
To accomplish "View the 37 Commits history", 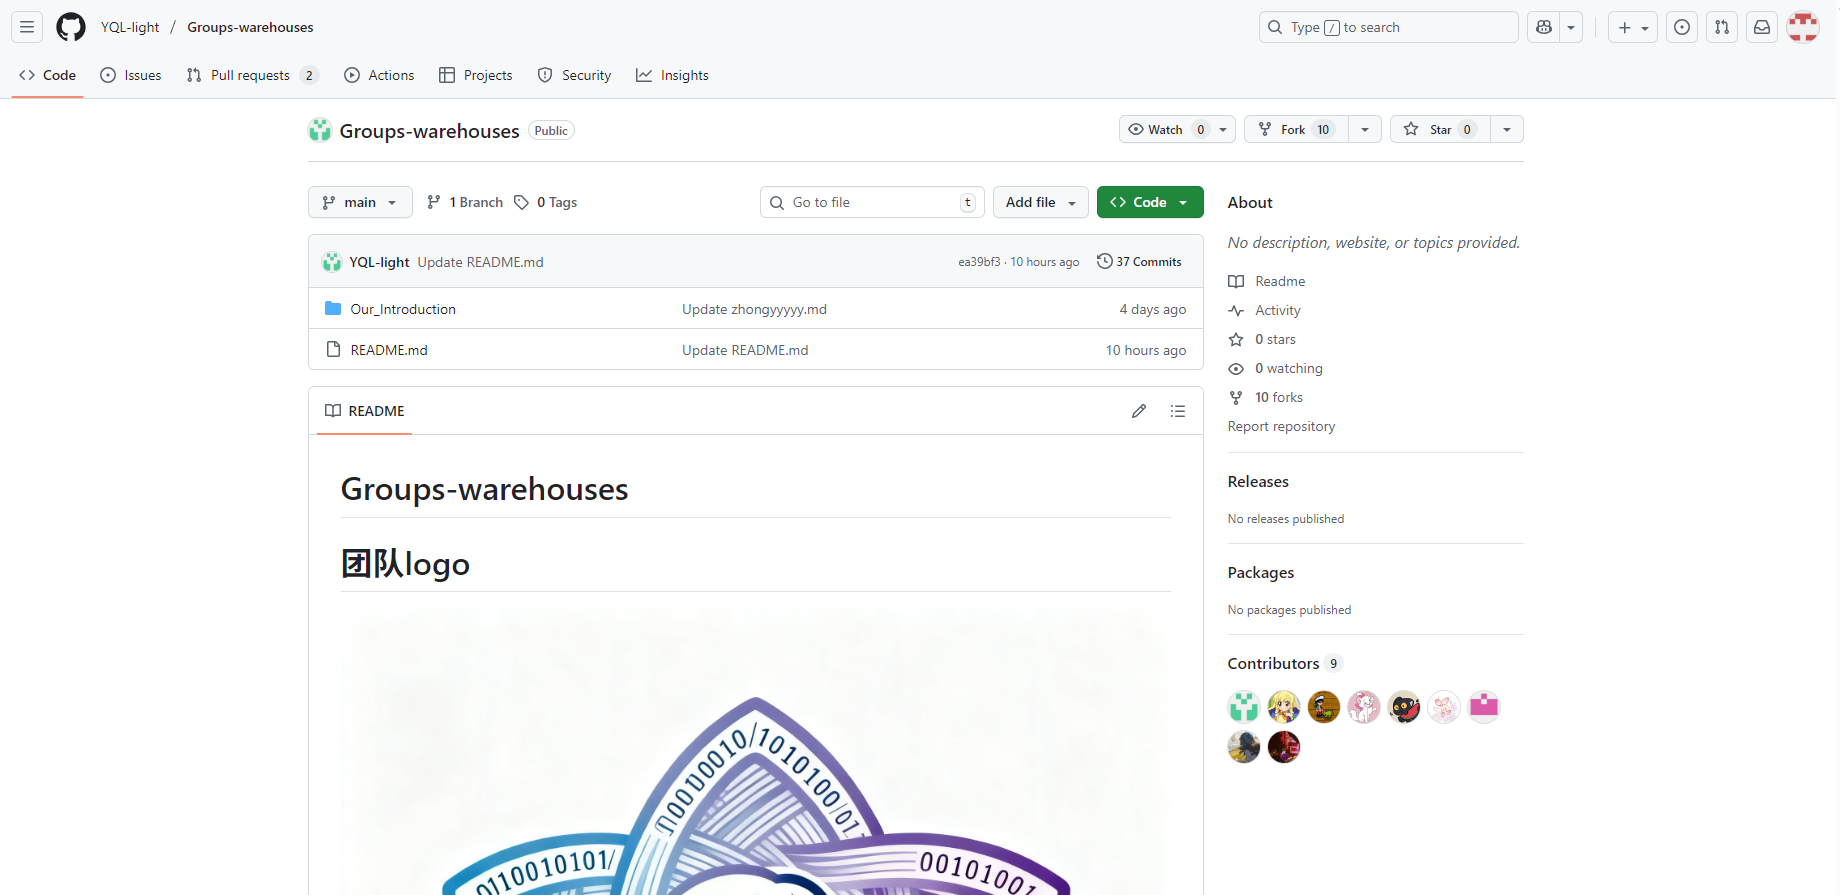I will pos(1139,261).
